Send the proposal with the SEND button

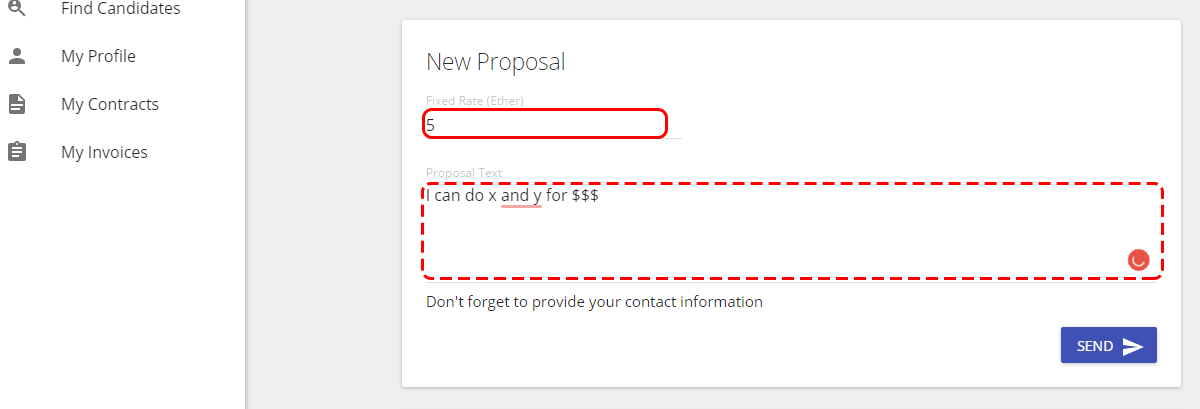tap(1108, 345)
